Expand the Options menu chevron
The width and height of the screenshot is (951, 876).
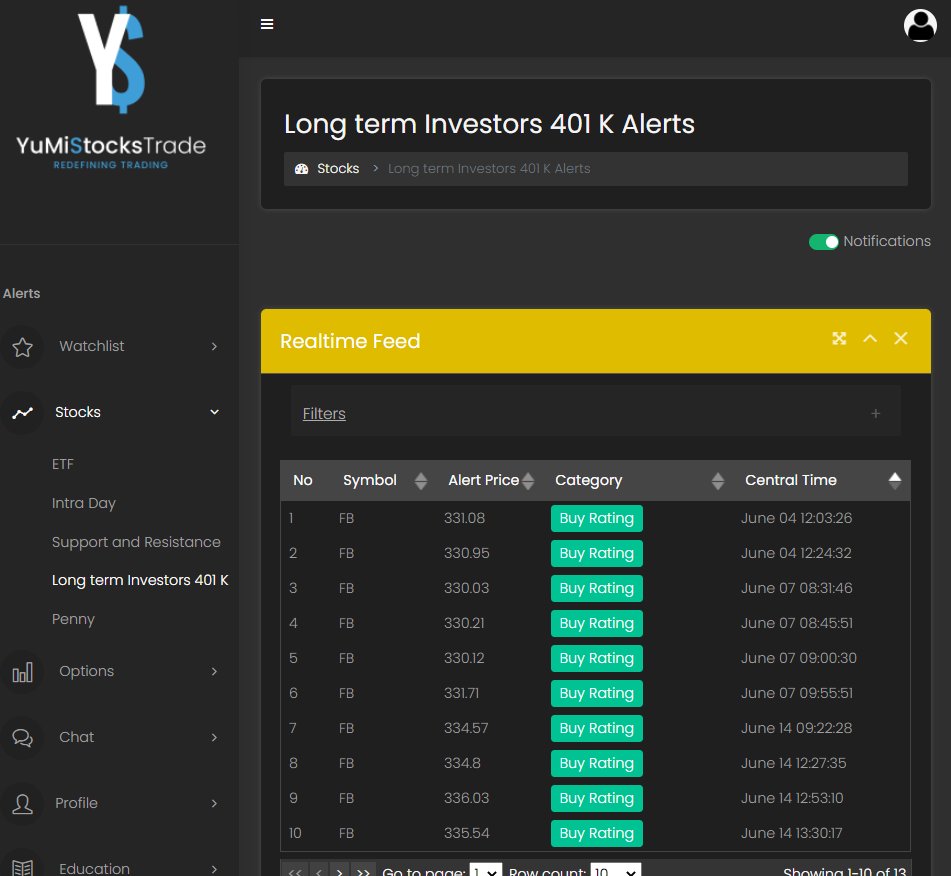coord(214,671)
